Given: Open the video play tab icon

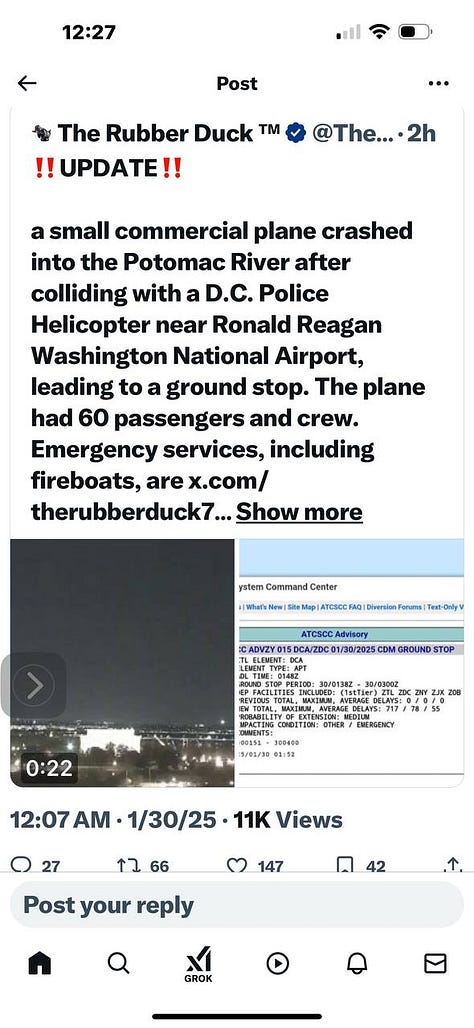Looking at the screenshot, I should (277, 963).
